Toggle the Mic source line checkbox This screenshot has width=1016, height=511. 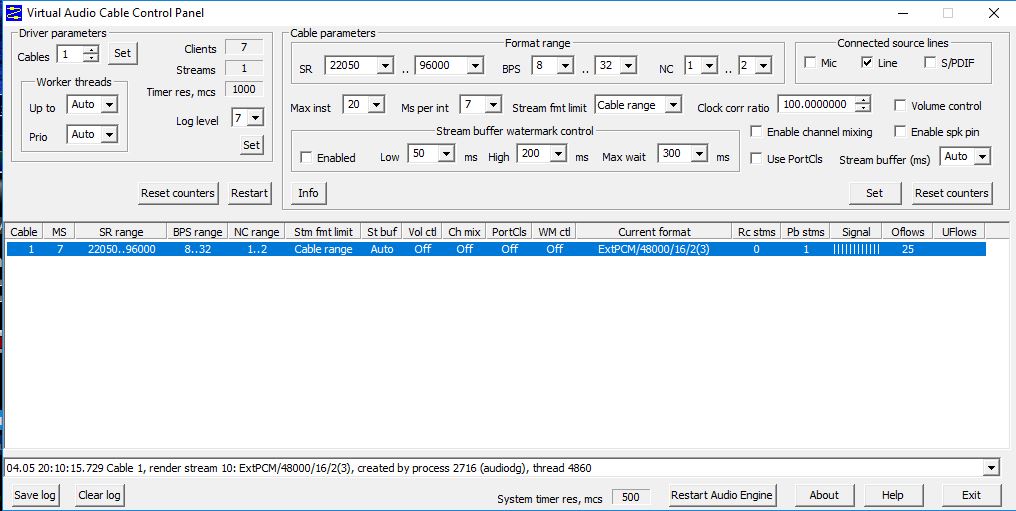click(x=810, y=63)
